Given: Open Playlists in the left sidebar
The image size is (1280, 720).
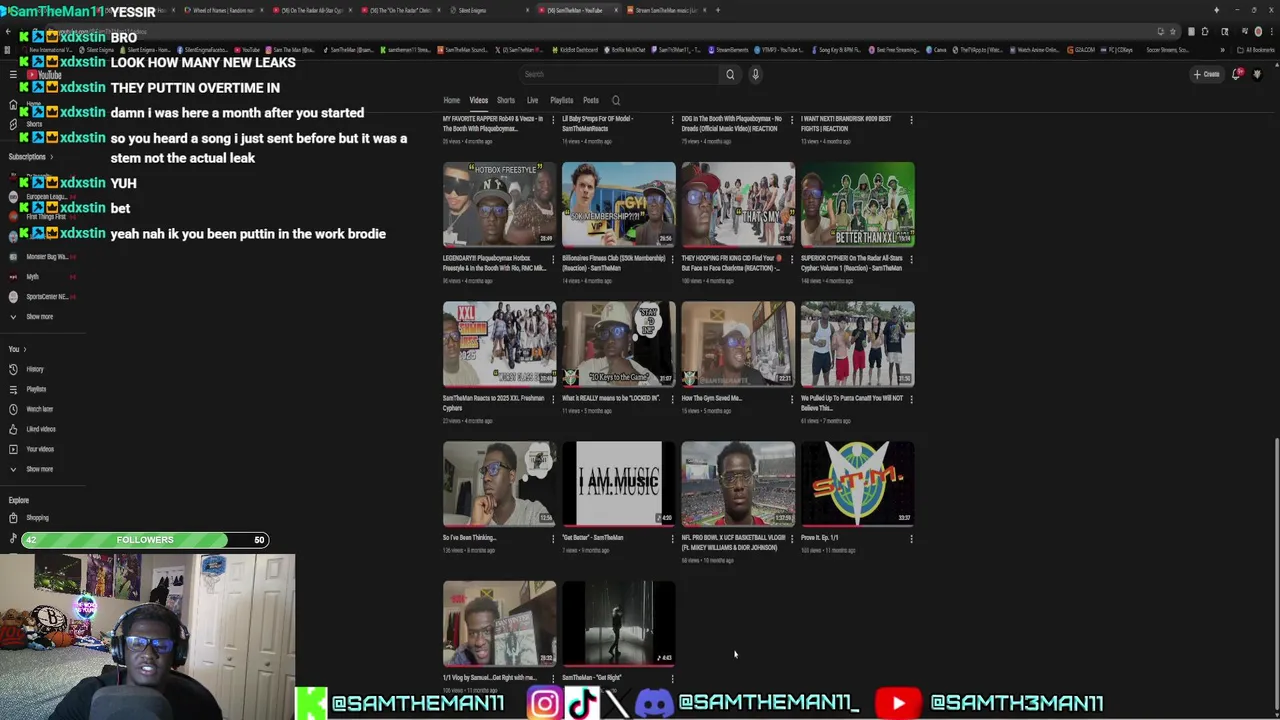Looking at the screenshot, I should (36, 389).
